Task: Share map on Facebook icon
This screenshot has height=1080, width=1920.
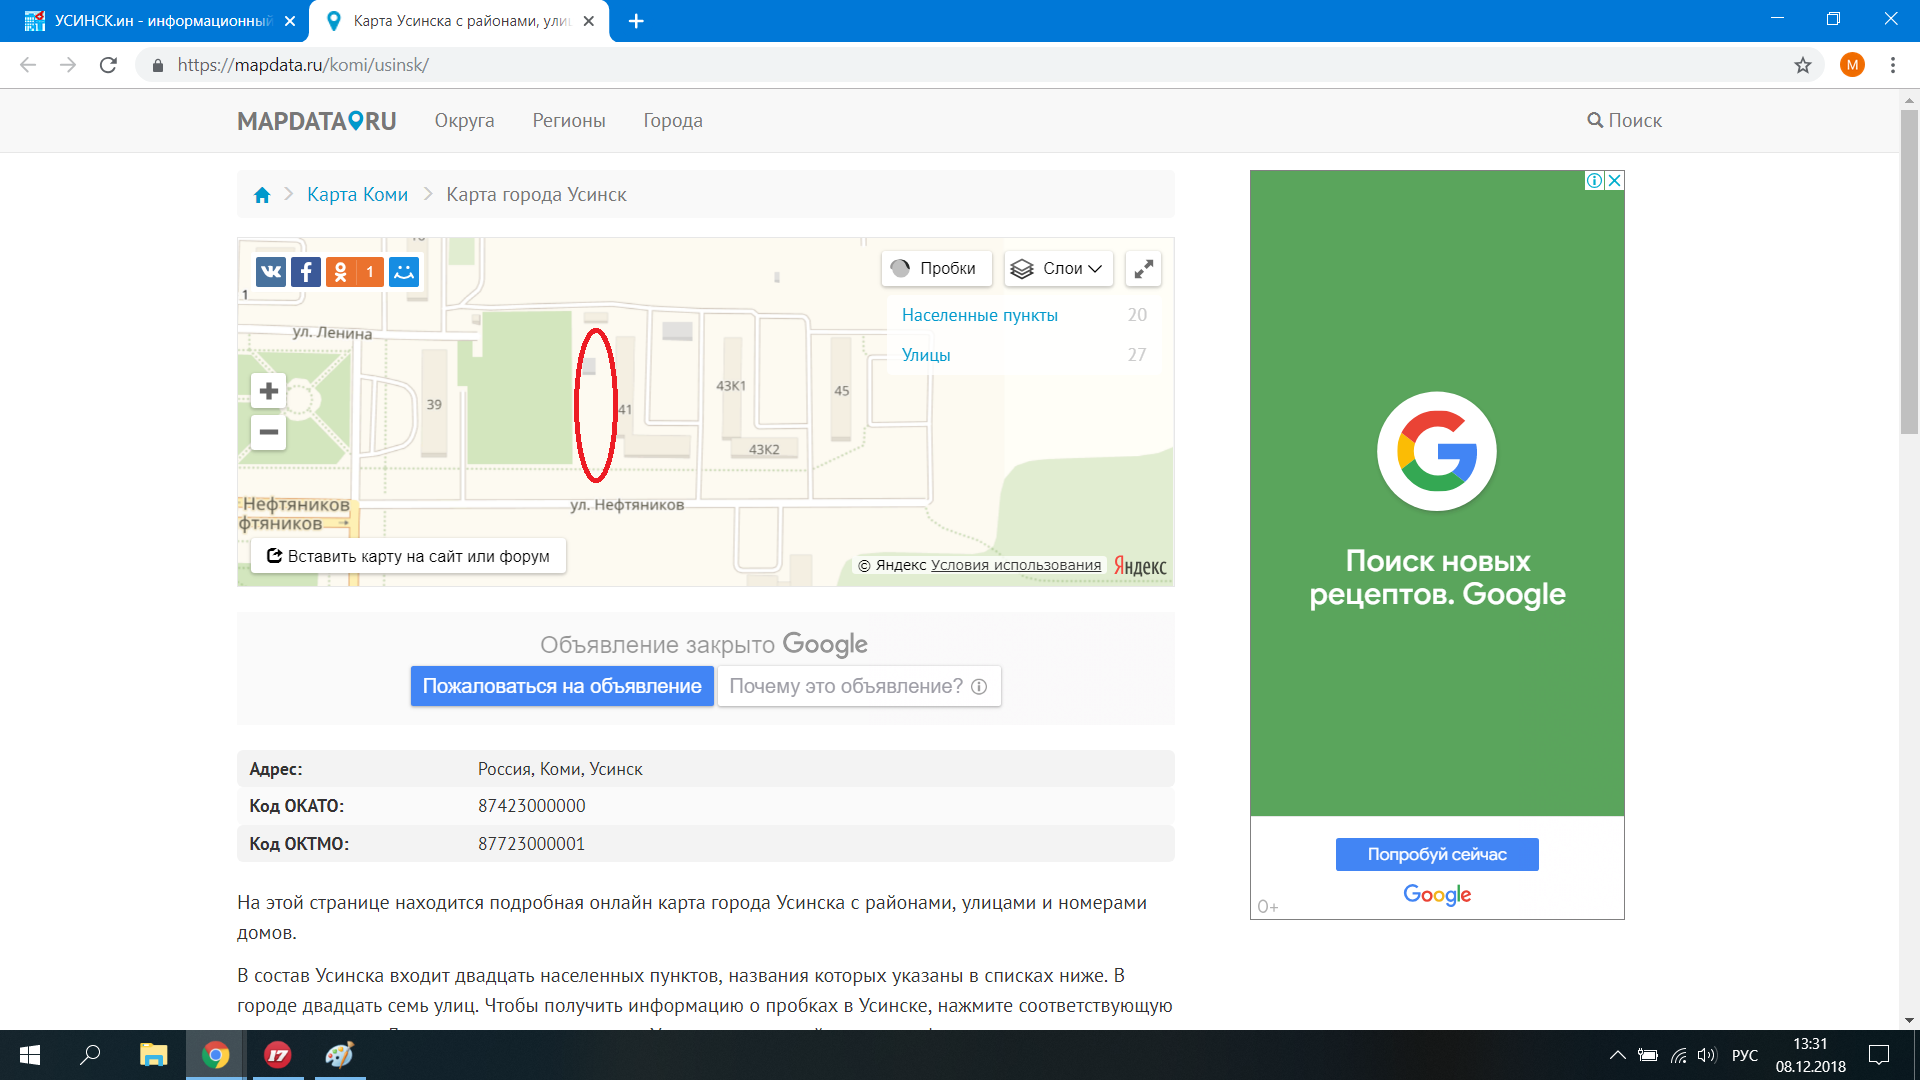Action: 306,272
